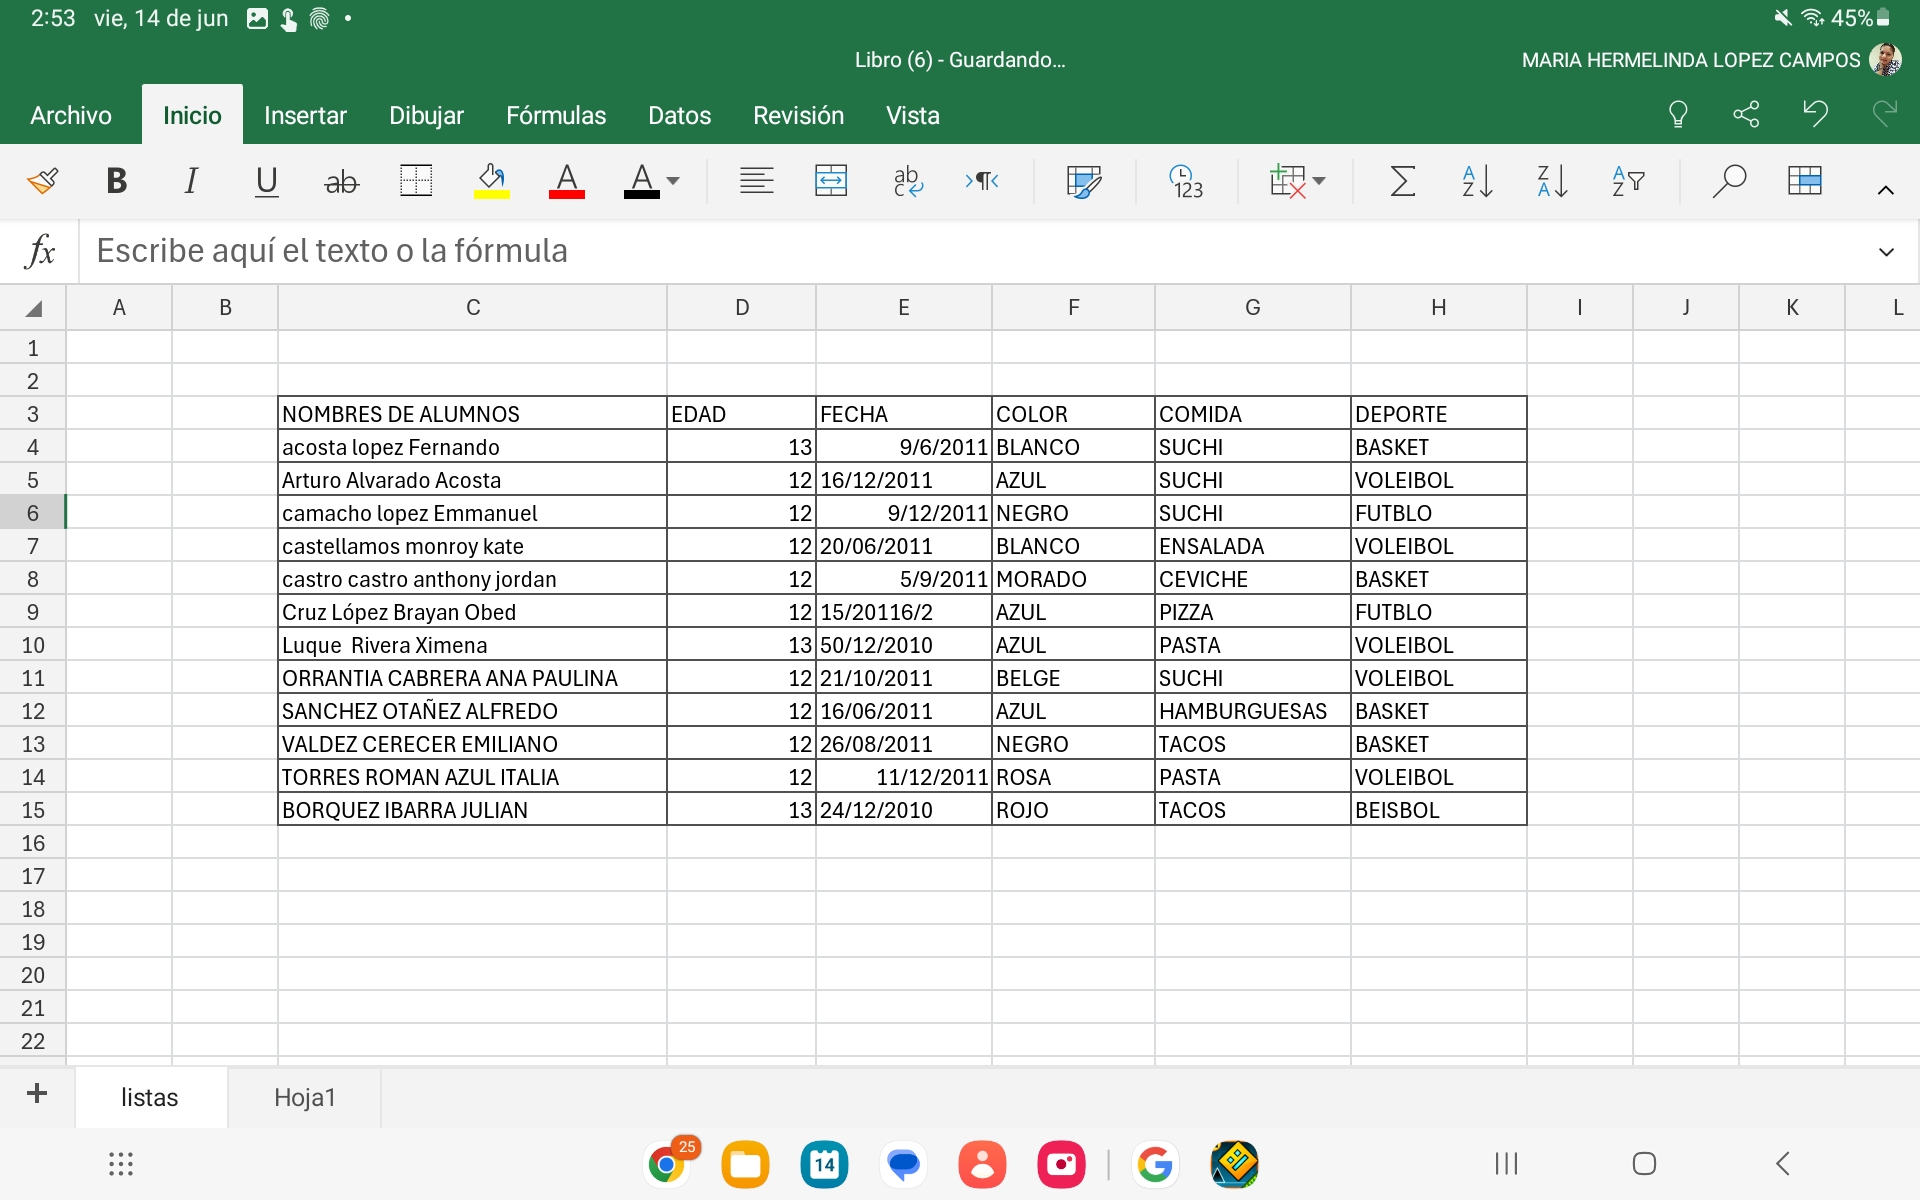This screenshot has width=1920, height=1200.
Task: Click the format painter brush icon
Action: tap(42, 181)
